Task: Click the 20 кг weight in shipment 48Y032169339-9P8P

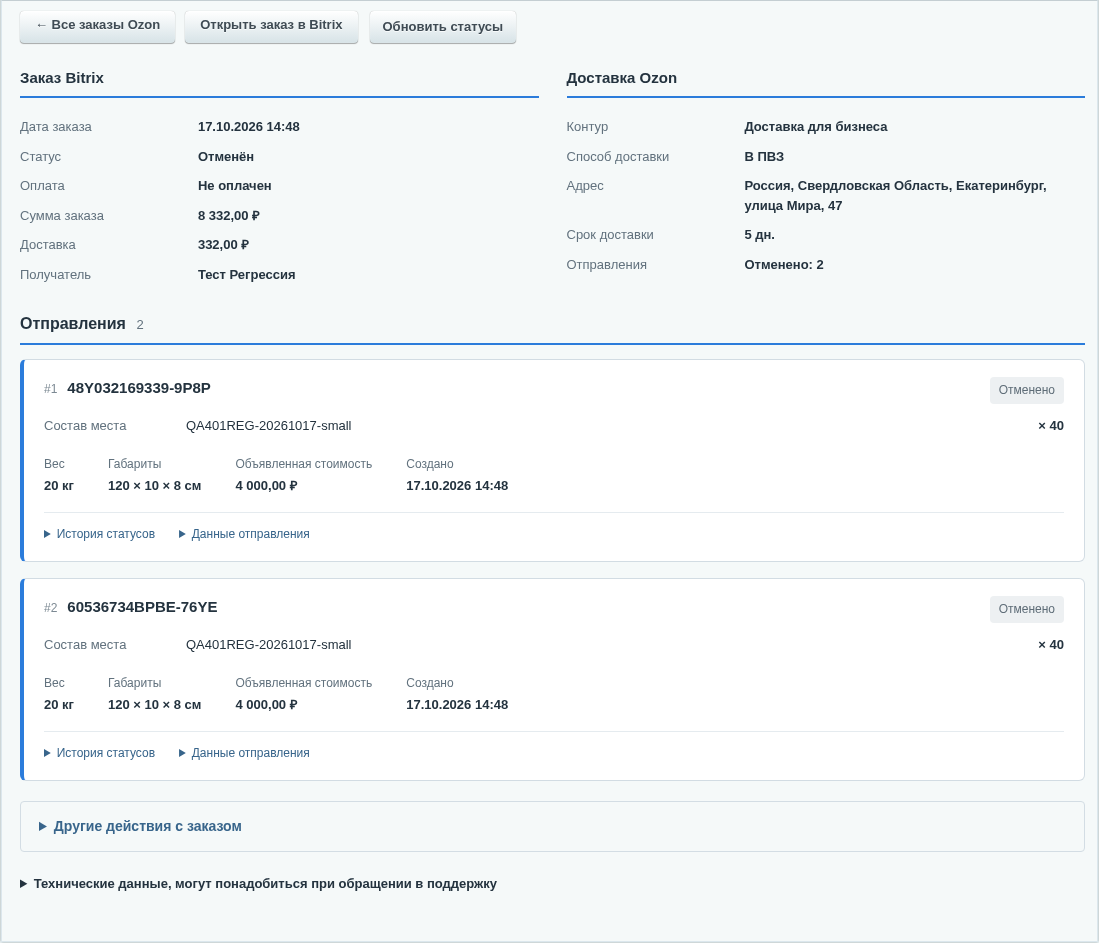Action: pyautogui.click(x=59, y=486)
